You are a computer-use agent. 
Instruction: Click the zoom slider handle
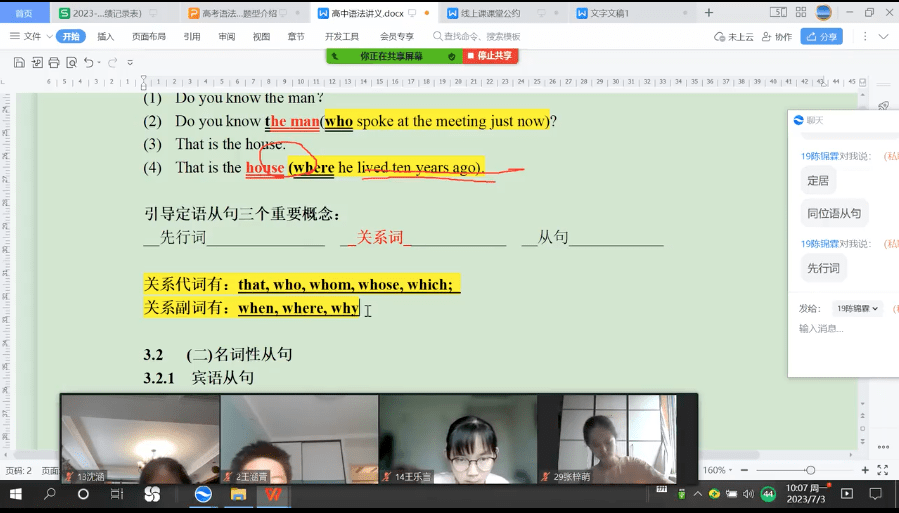[x=810, y=470]
